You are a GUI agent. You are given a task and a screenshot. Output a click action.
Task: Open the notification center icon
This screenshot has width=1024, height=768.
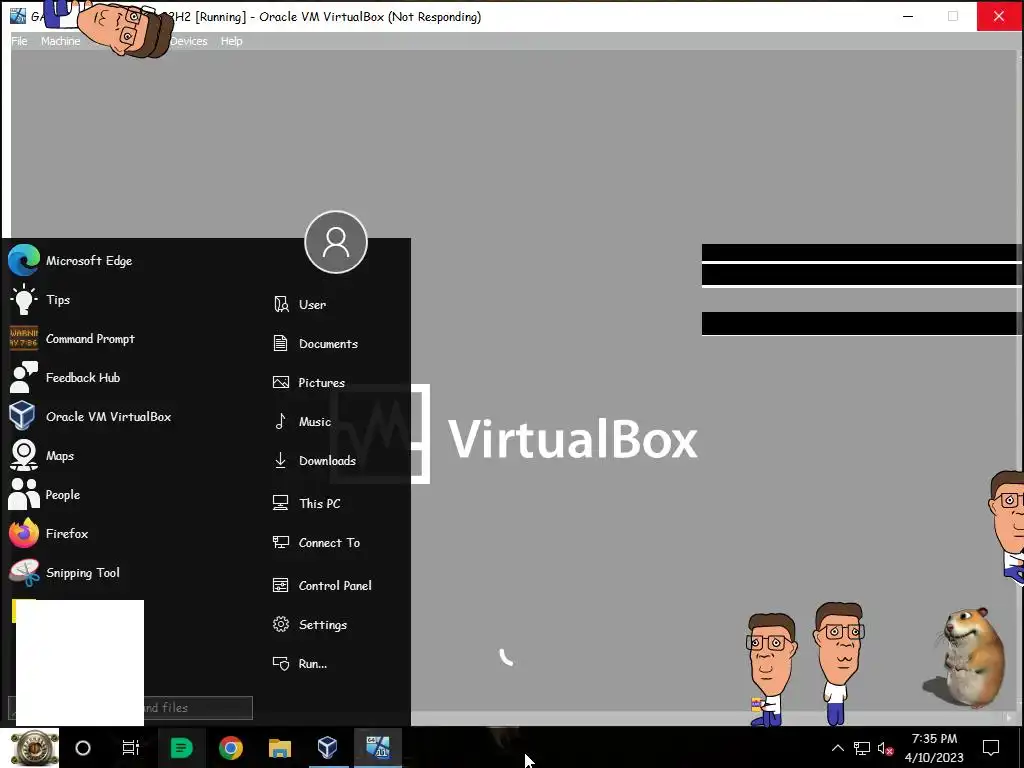pyautogui.click(x=991, y=748)
